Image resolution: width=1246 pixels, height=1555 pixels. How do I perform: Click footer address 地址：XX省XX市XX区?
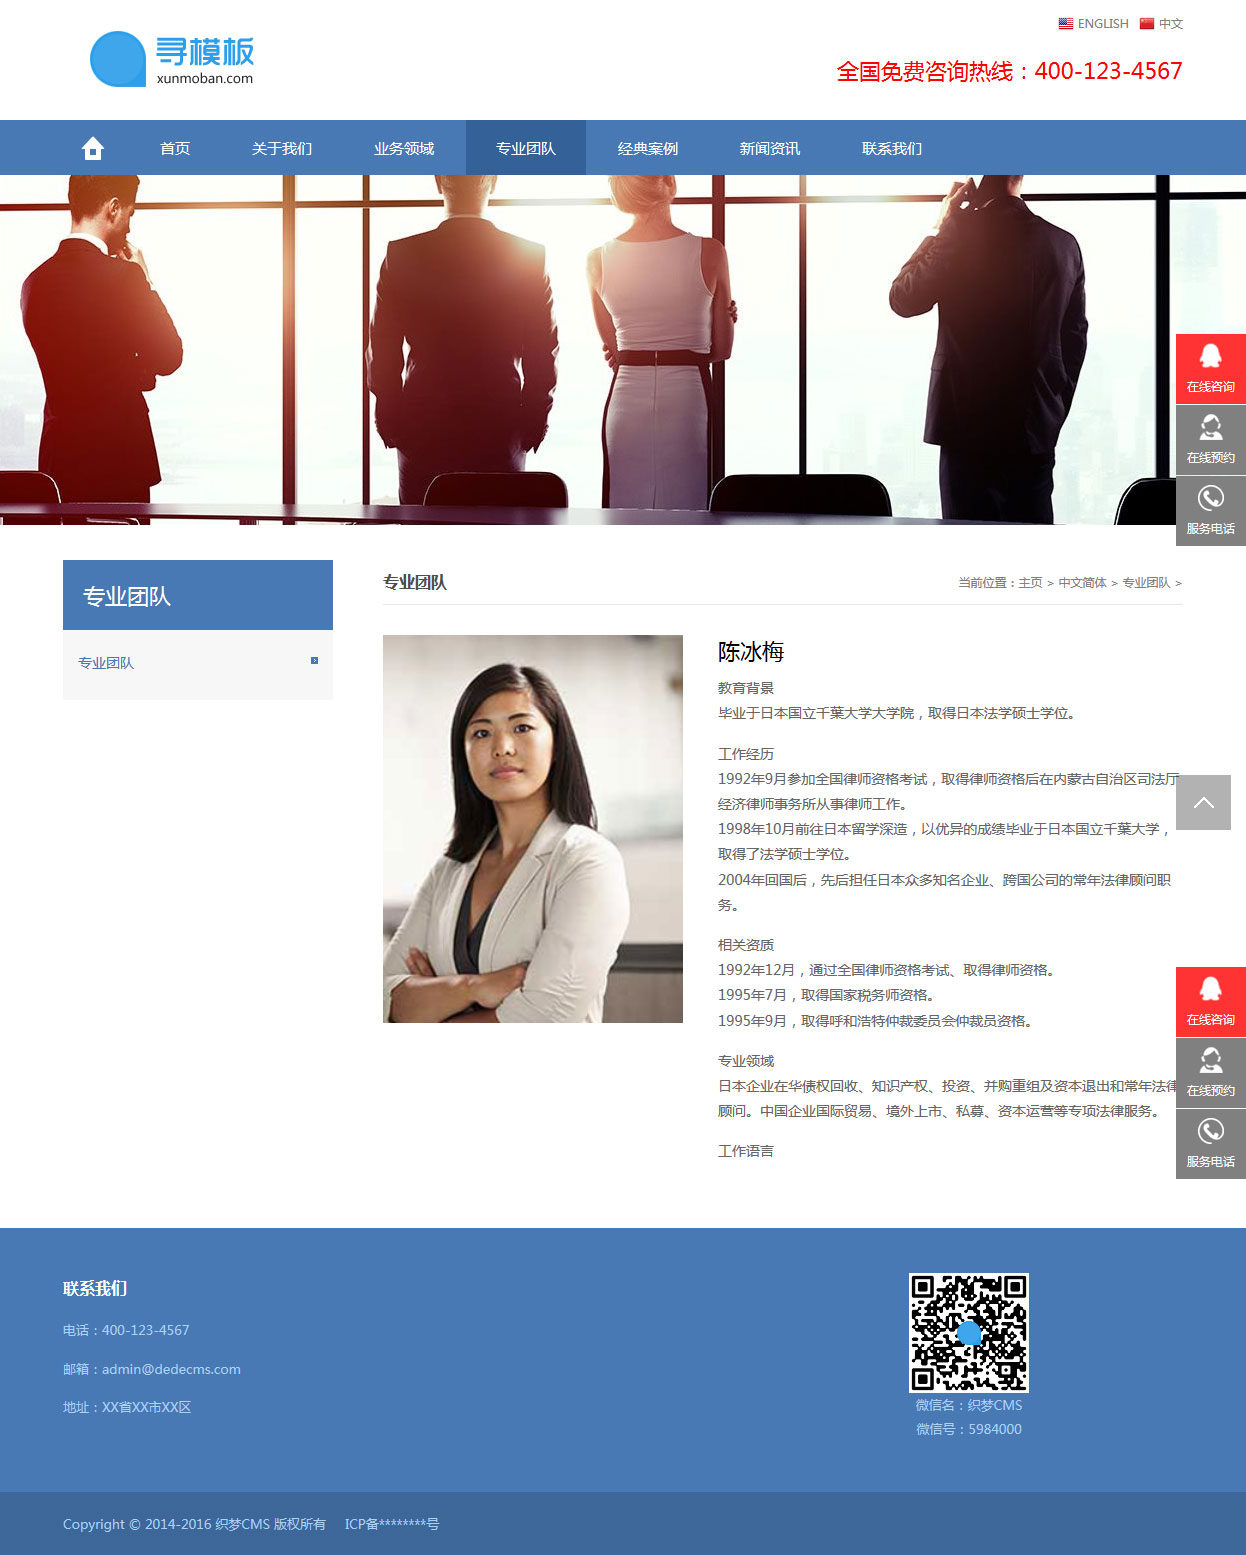127,1407
